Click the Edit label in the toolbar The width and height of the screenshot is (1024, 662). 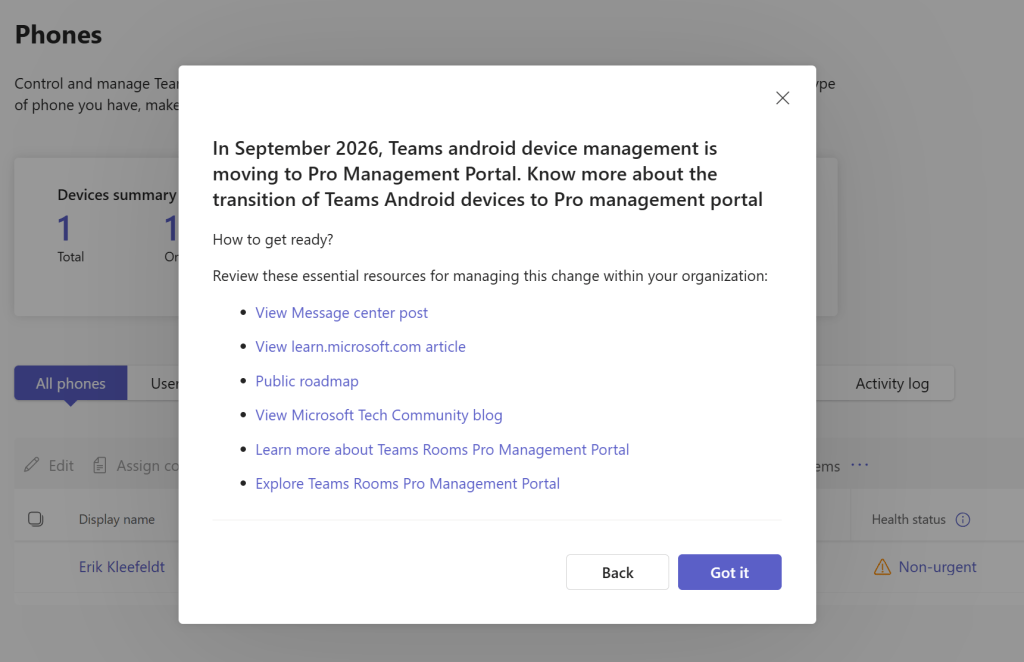coord(61,465)
